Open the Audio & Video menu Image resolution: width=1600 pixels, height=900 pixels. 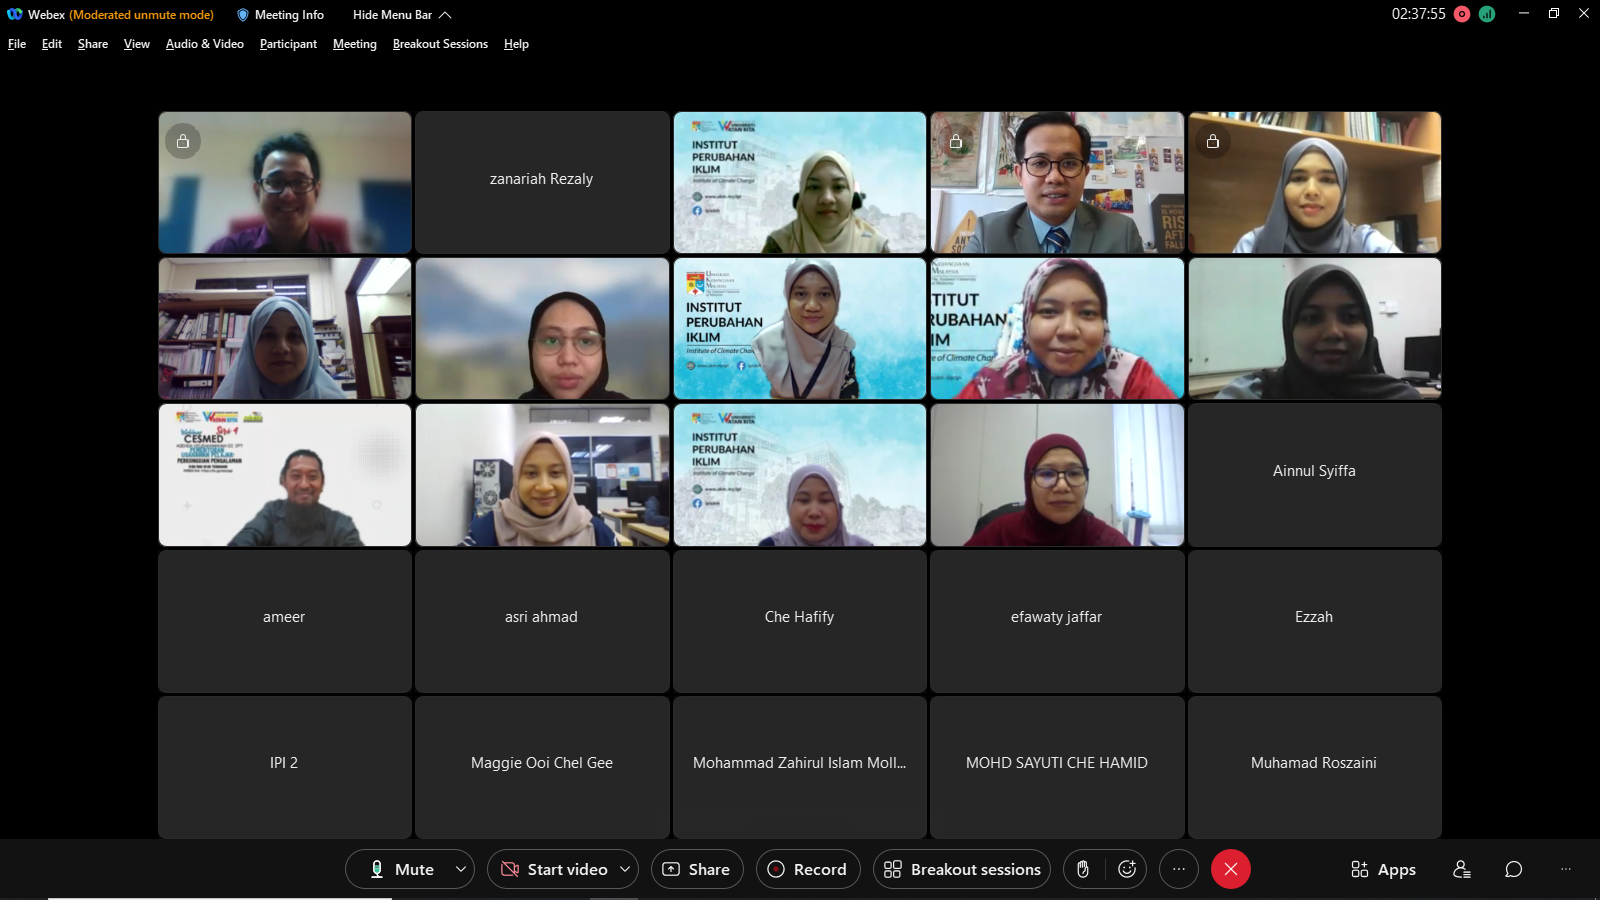coord(204,44)
